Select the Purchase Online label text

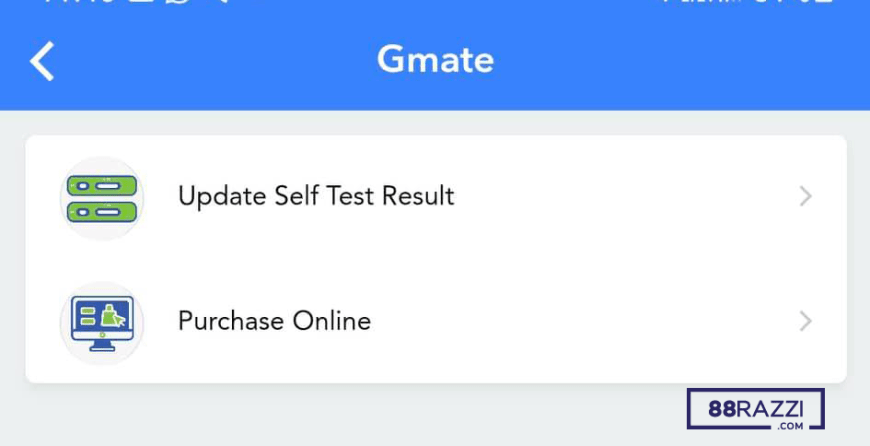coord(275,321)
